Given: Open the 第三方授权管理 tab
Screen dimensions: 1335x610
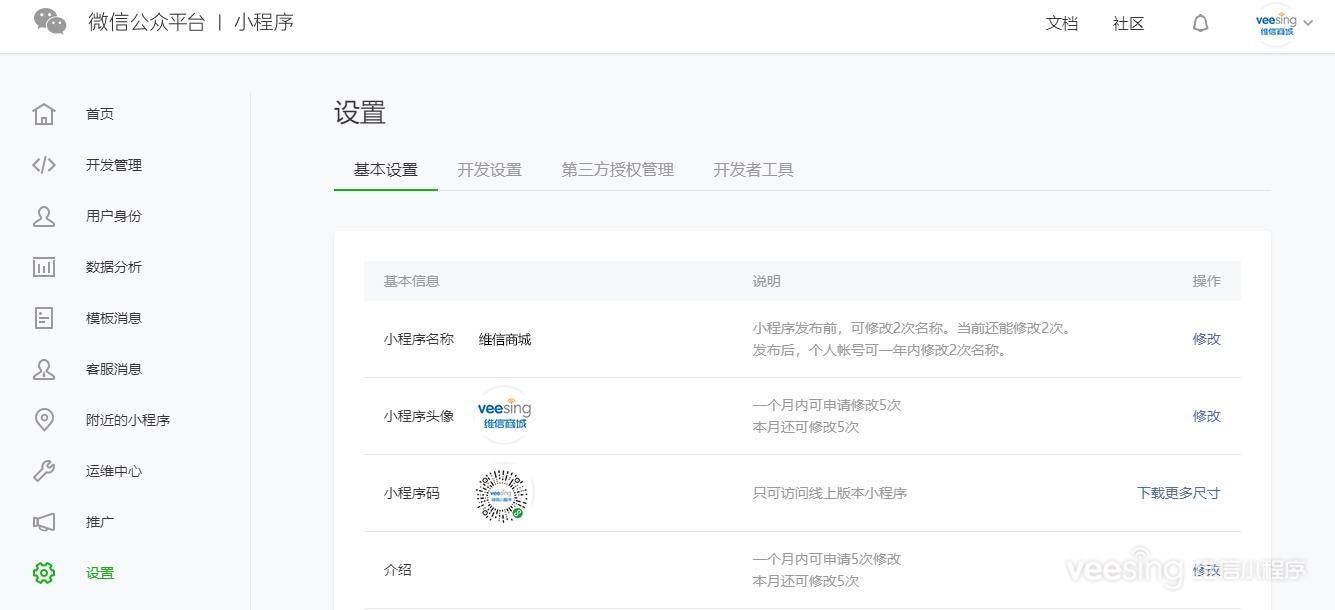Looking at the screenshot, I should click(617, 170).
